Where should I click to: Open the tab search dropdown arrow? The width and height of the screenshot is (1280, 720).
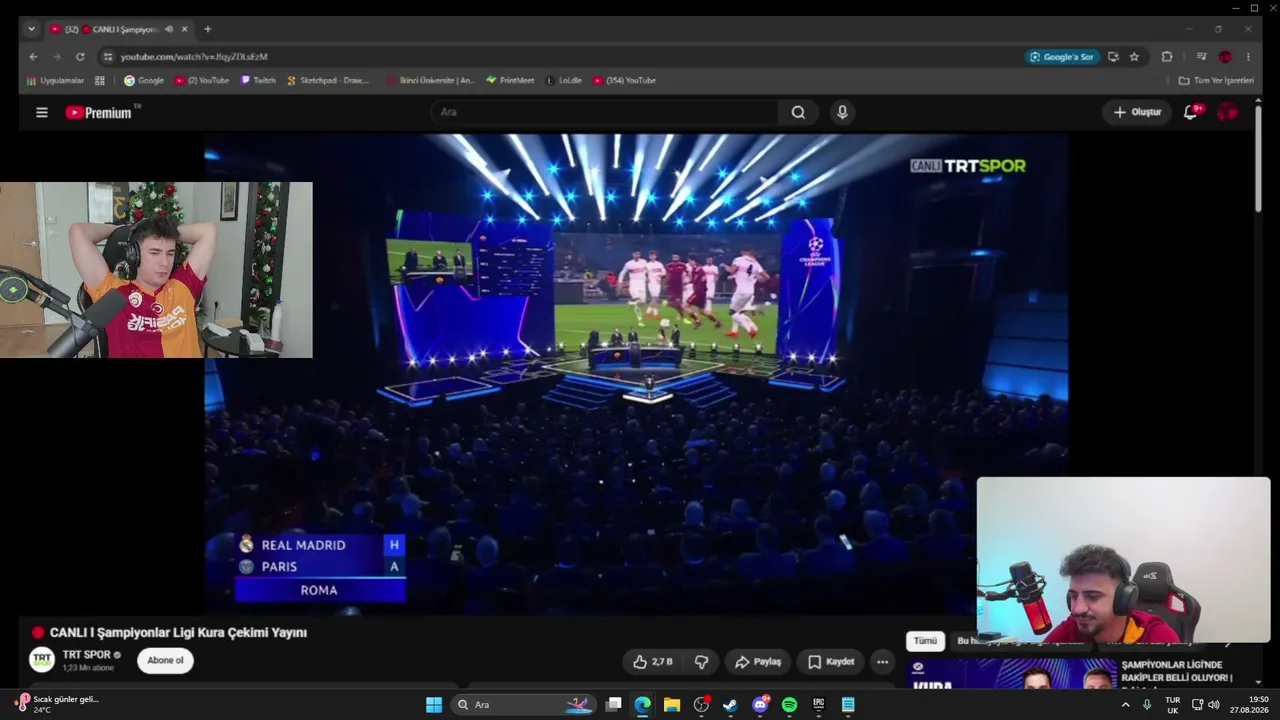click(31, 29)
